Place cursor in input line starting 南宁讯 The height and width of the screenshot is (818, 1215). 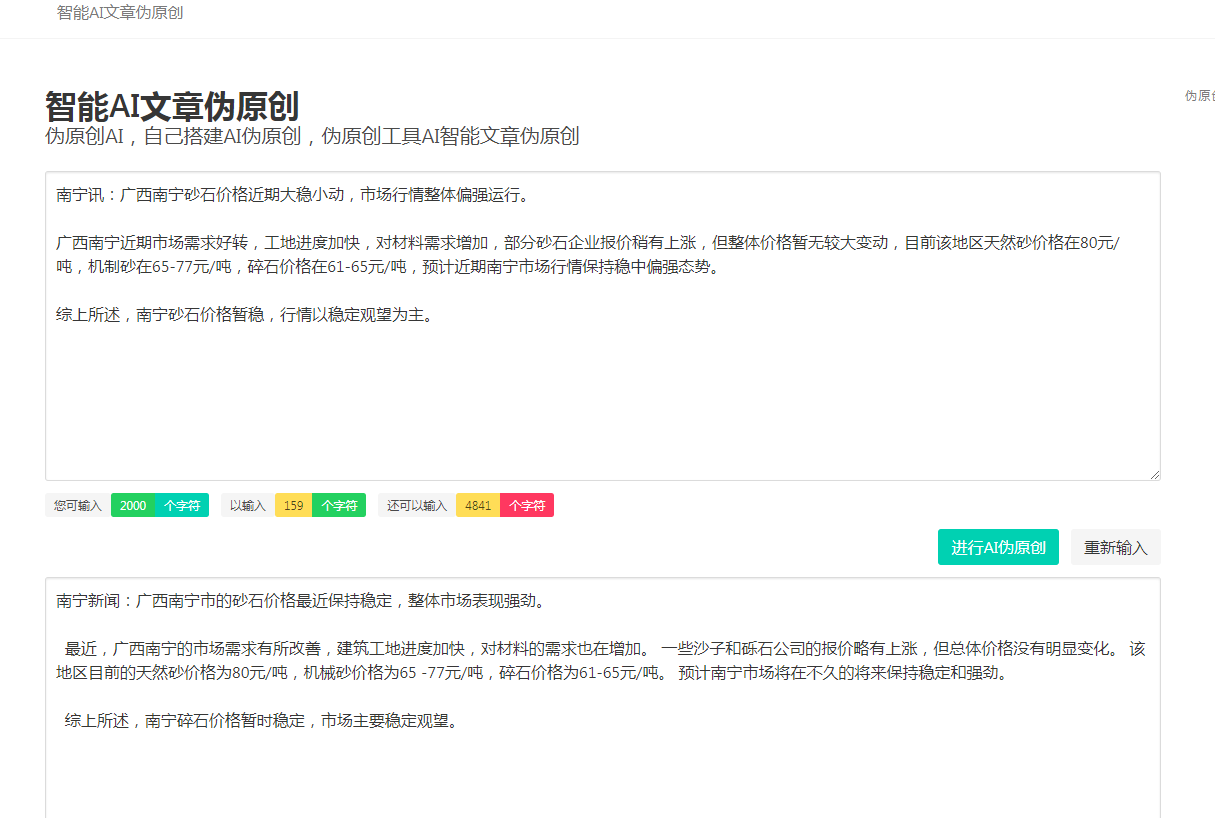tap(290, 195)
